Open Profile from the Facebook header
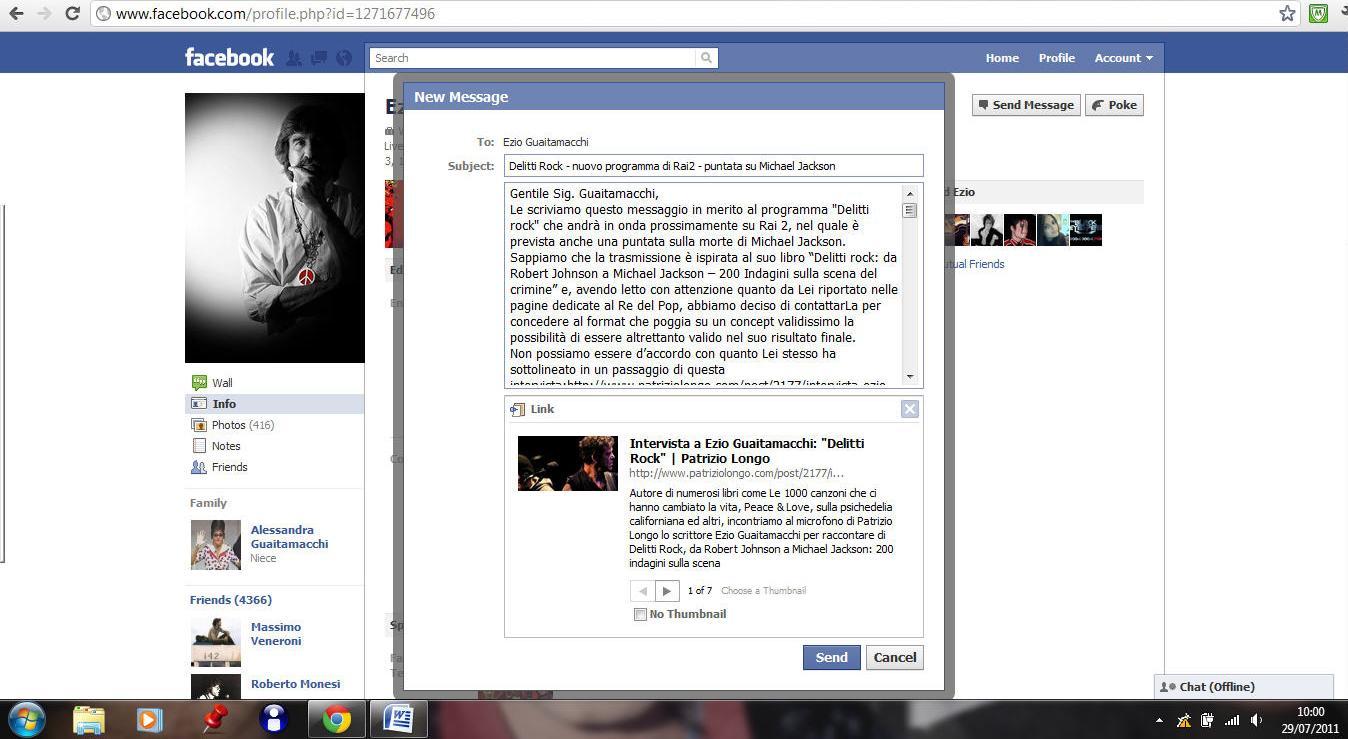Screen dimensions: 1348x739 1056,58
